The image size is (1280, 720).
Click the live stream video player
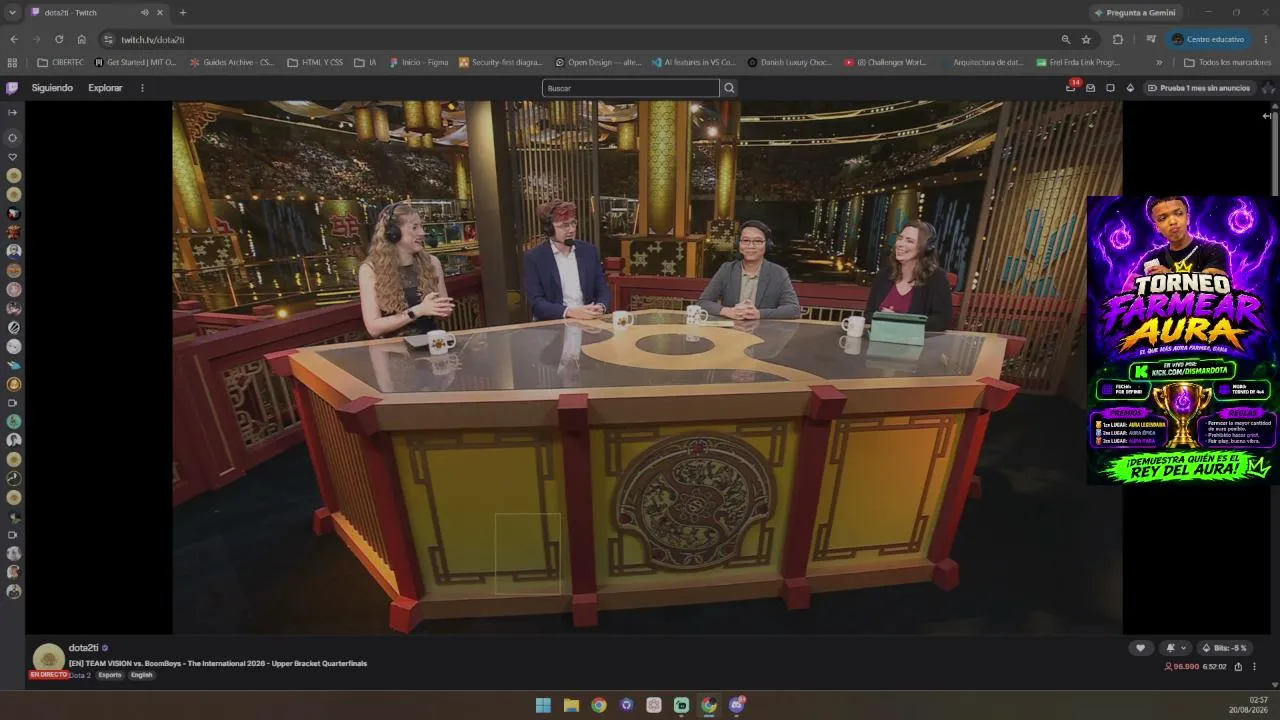point(648,367)
